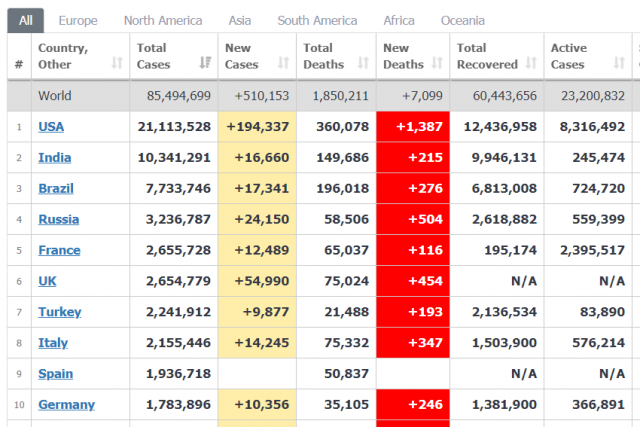Switch to the Asia tab

[240, 20]
